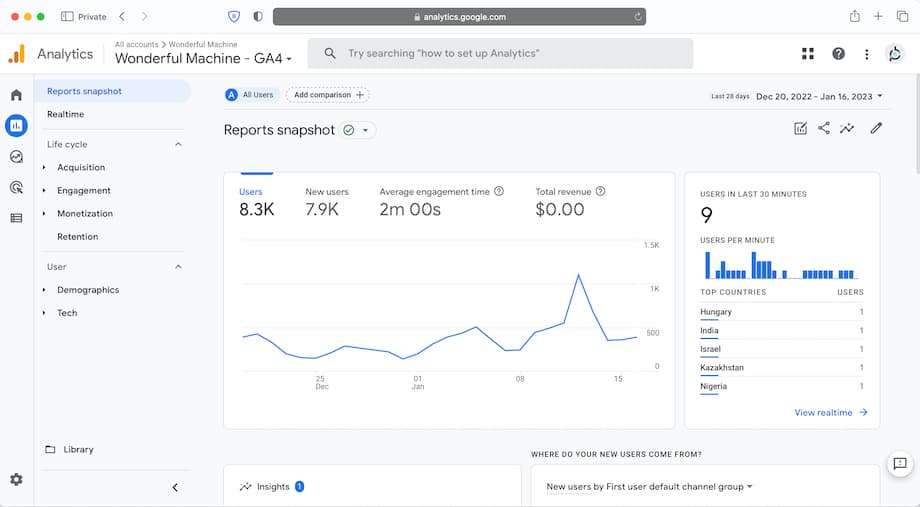Expand the Monetization tree item
920x507 pixels.
[44, 214]
